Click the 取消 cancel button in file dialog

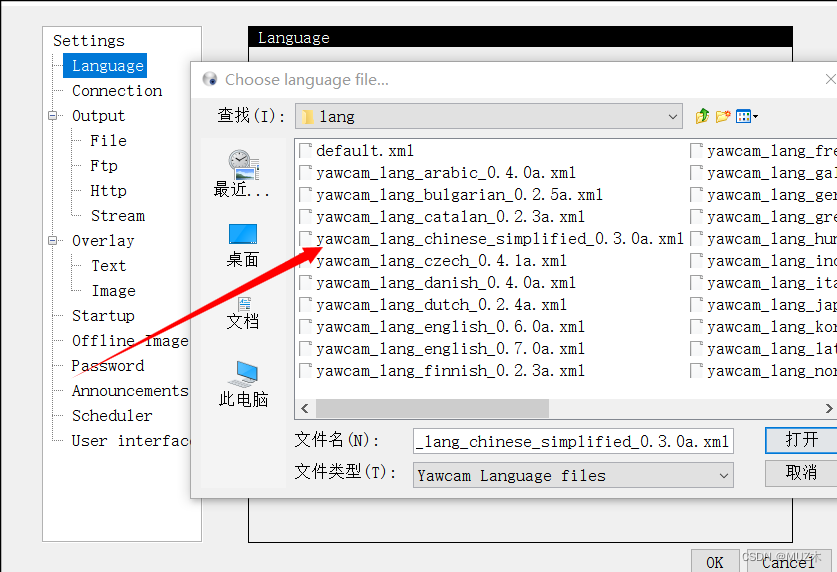pos(801,473)
